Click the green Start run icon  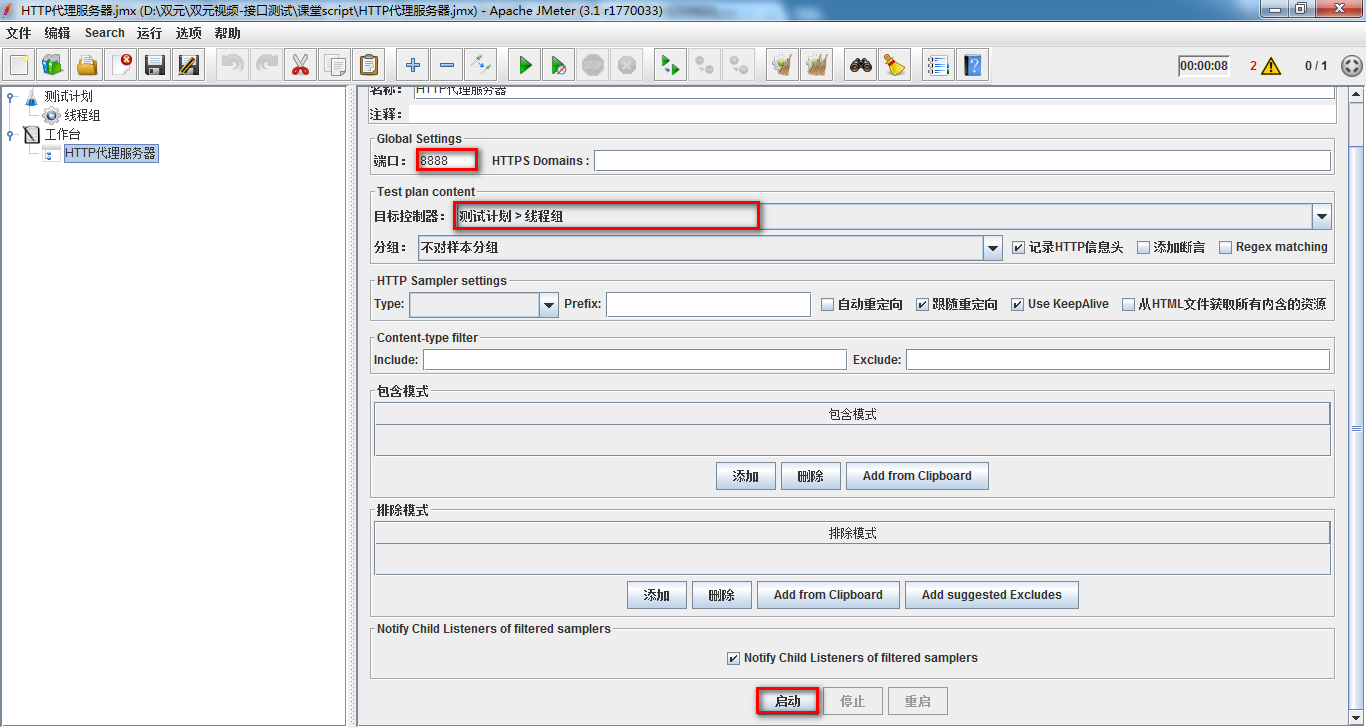click(x=524, y=66)
